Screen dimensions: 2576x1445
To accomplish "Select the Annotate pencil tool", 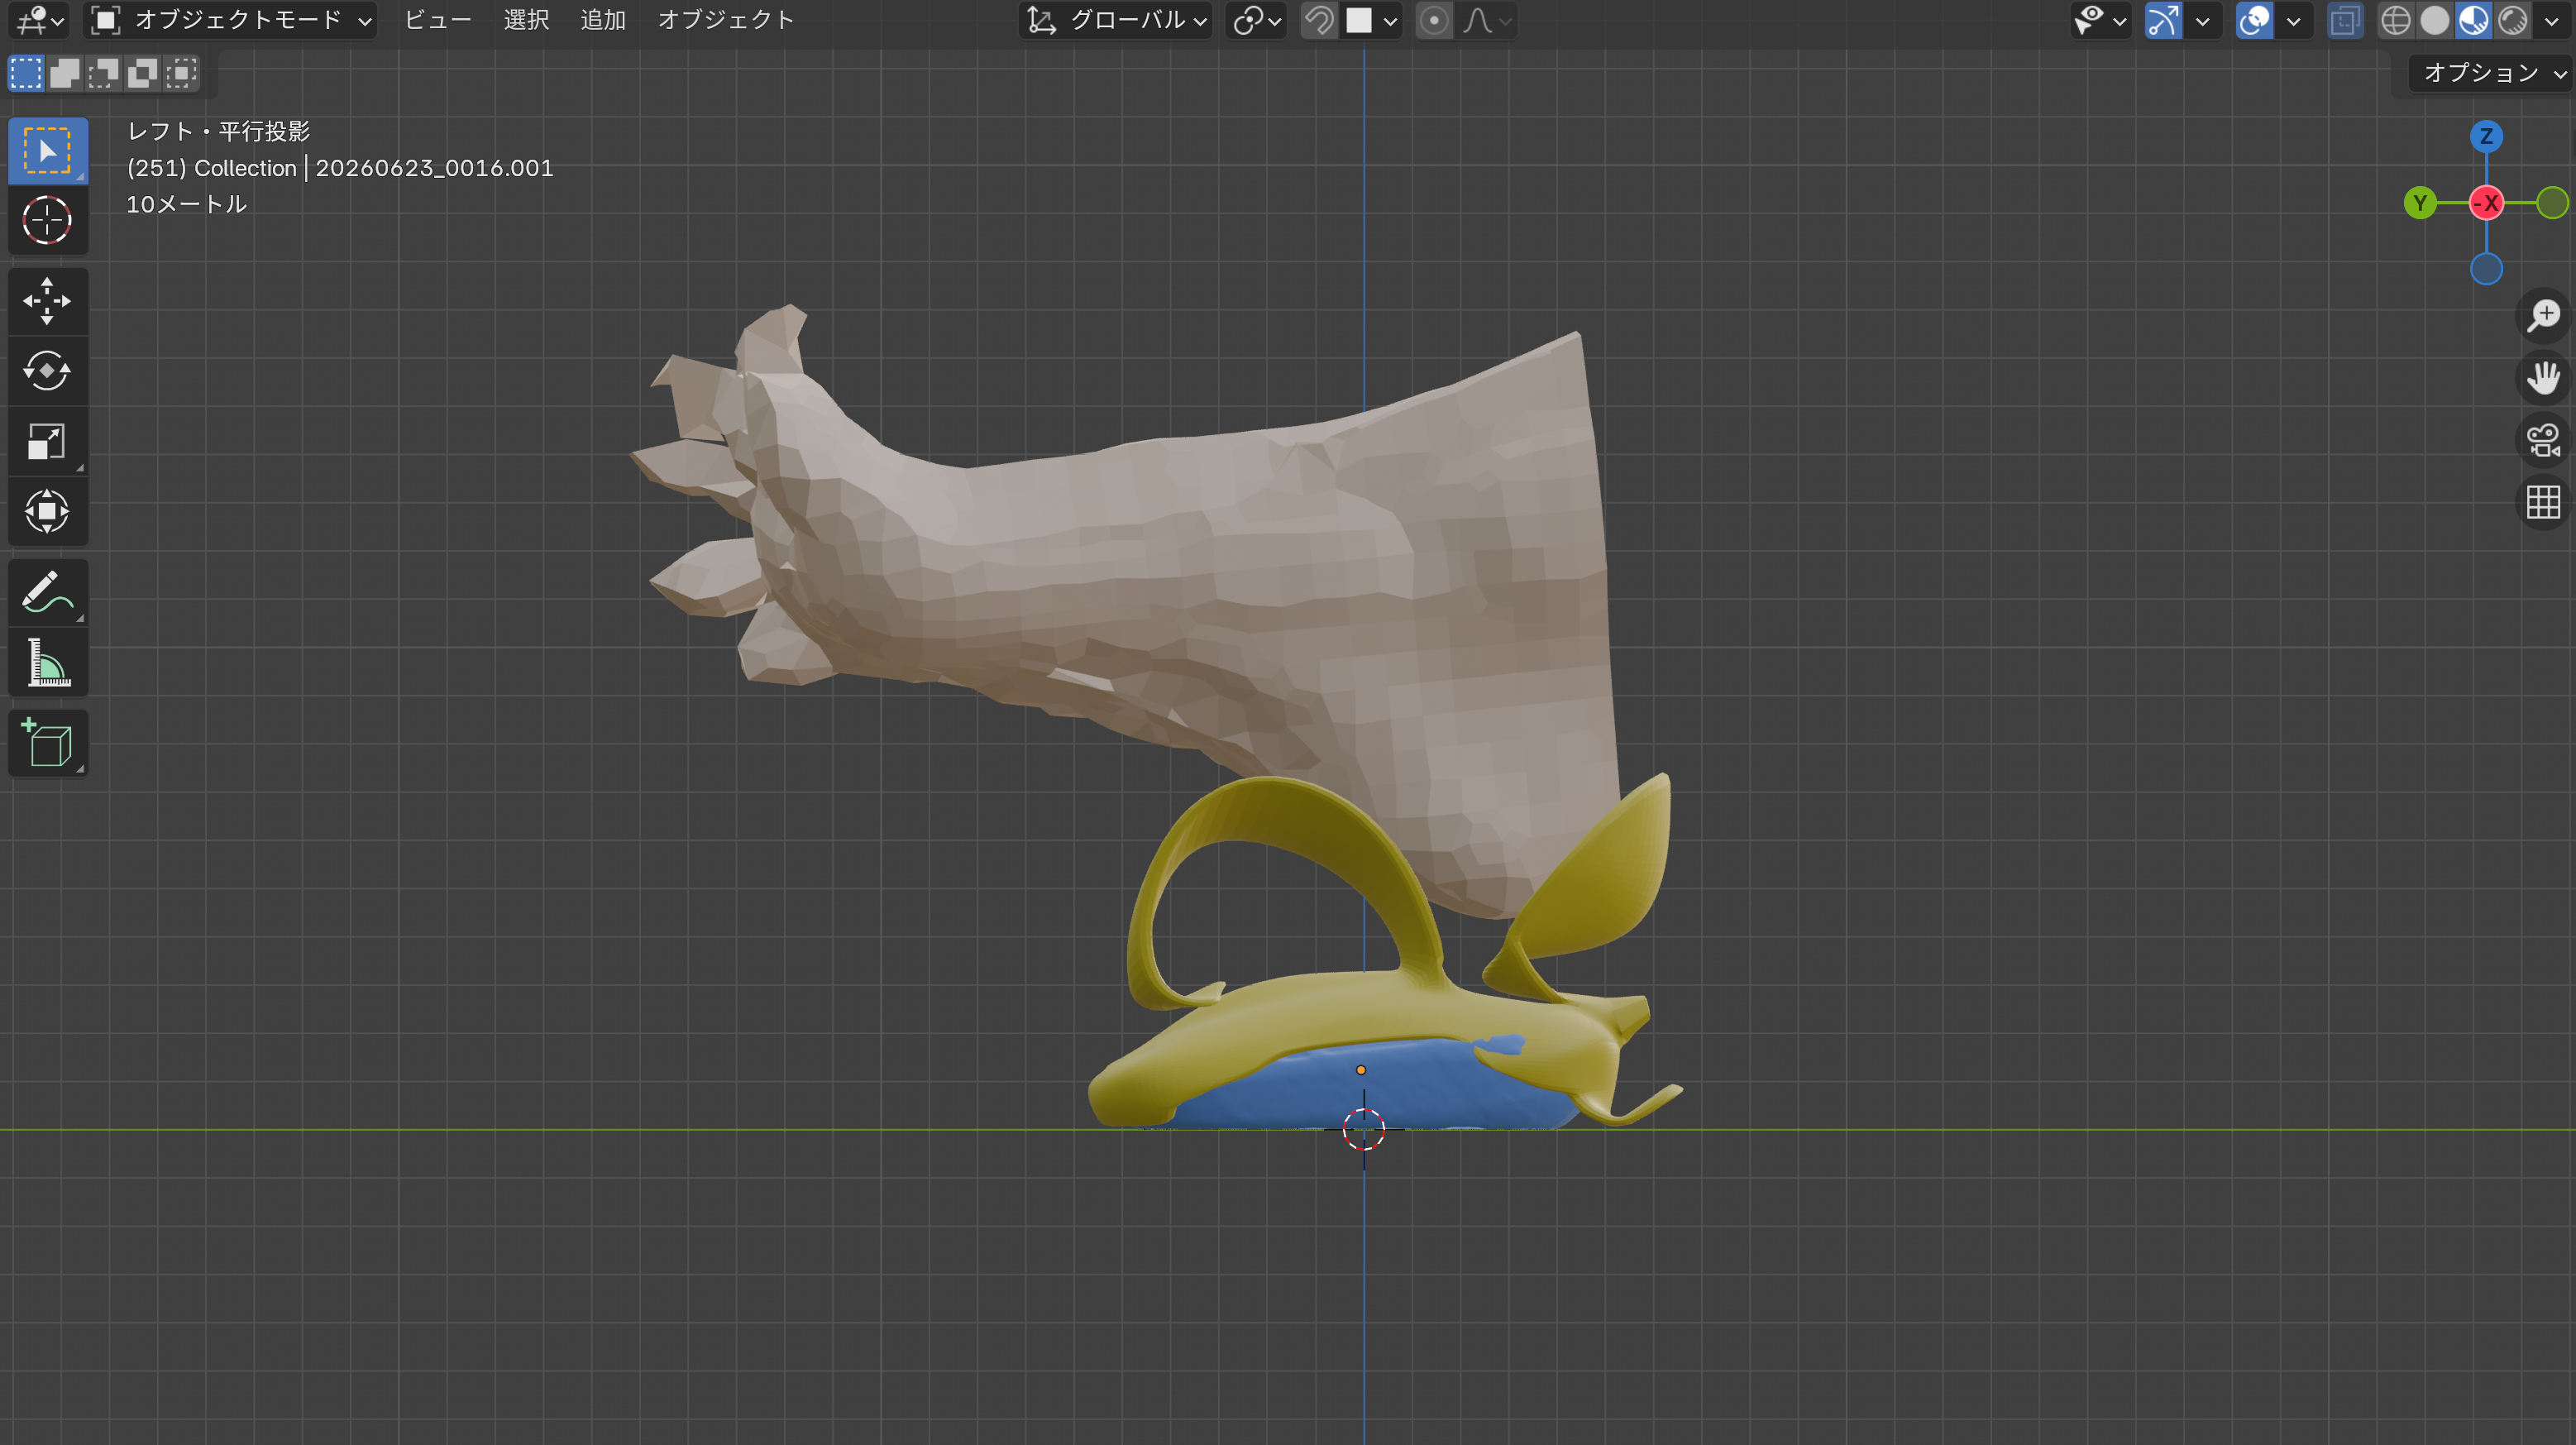I will click(x=47, y=592).
